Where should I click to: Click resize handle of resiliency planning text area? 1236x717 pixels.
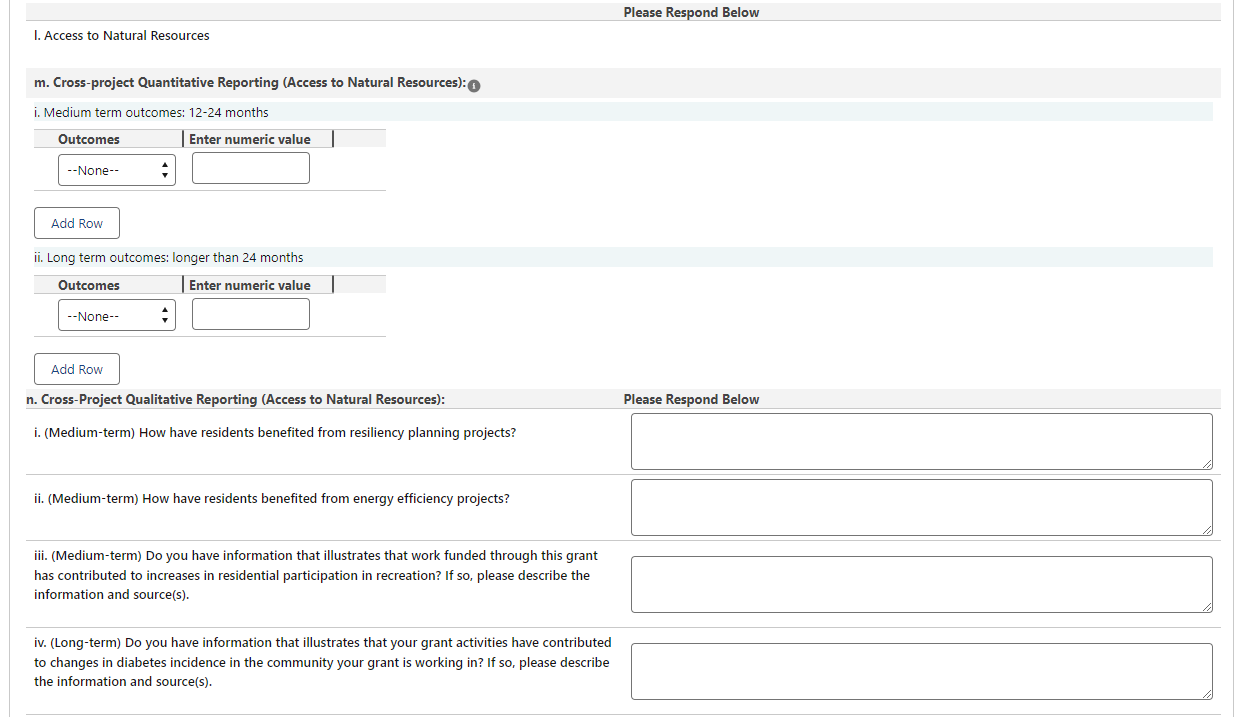[1207, 464]
